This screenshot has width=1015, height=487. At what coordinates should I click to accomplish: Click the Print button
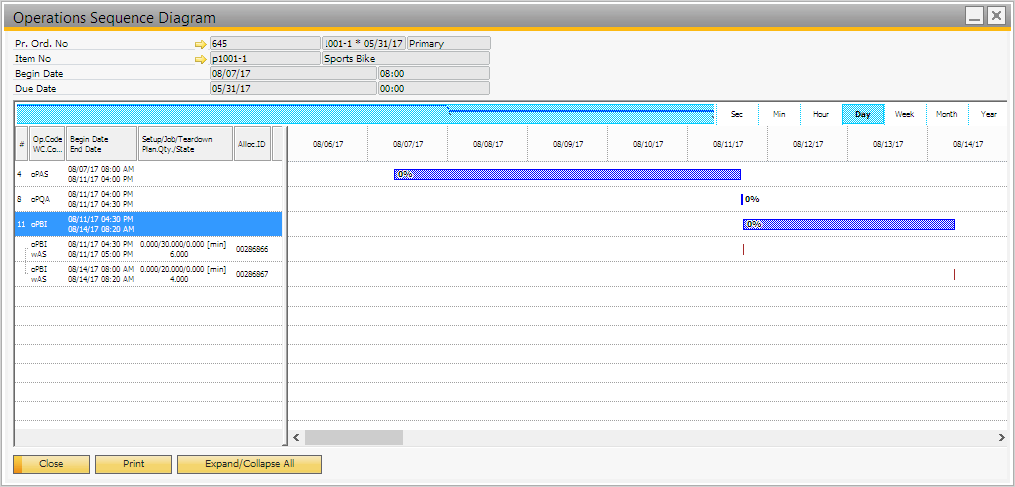point(133,464)
